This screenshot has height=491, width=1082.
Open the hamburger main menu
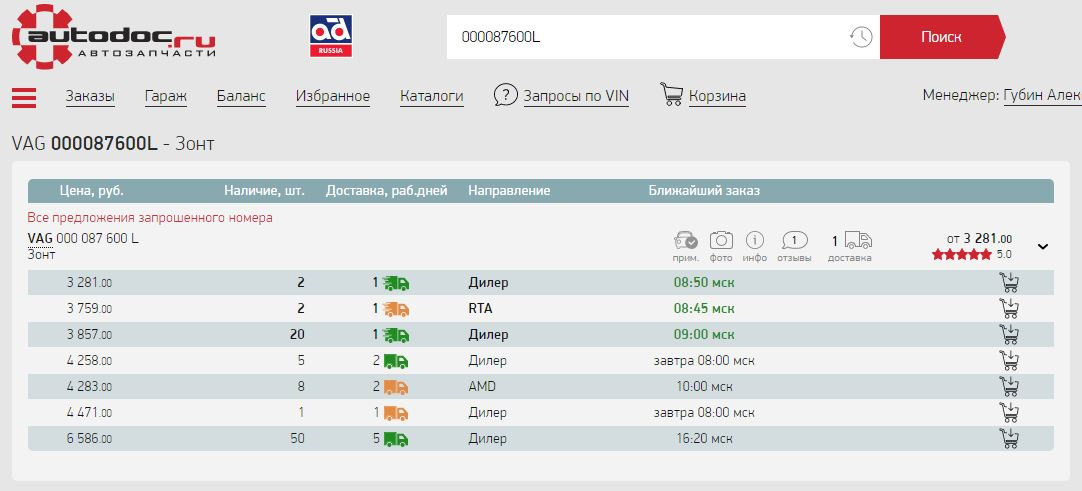click(24, 98)
